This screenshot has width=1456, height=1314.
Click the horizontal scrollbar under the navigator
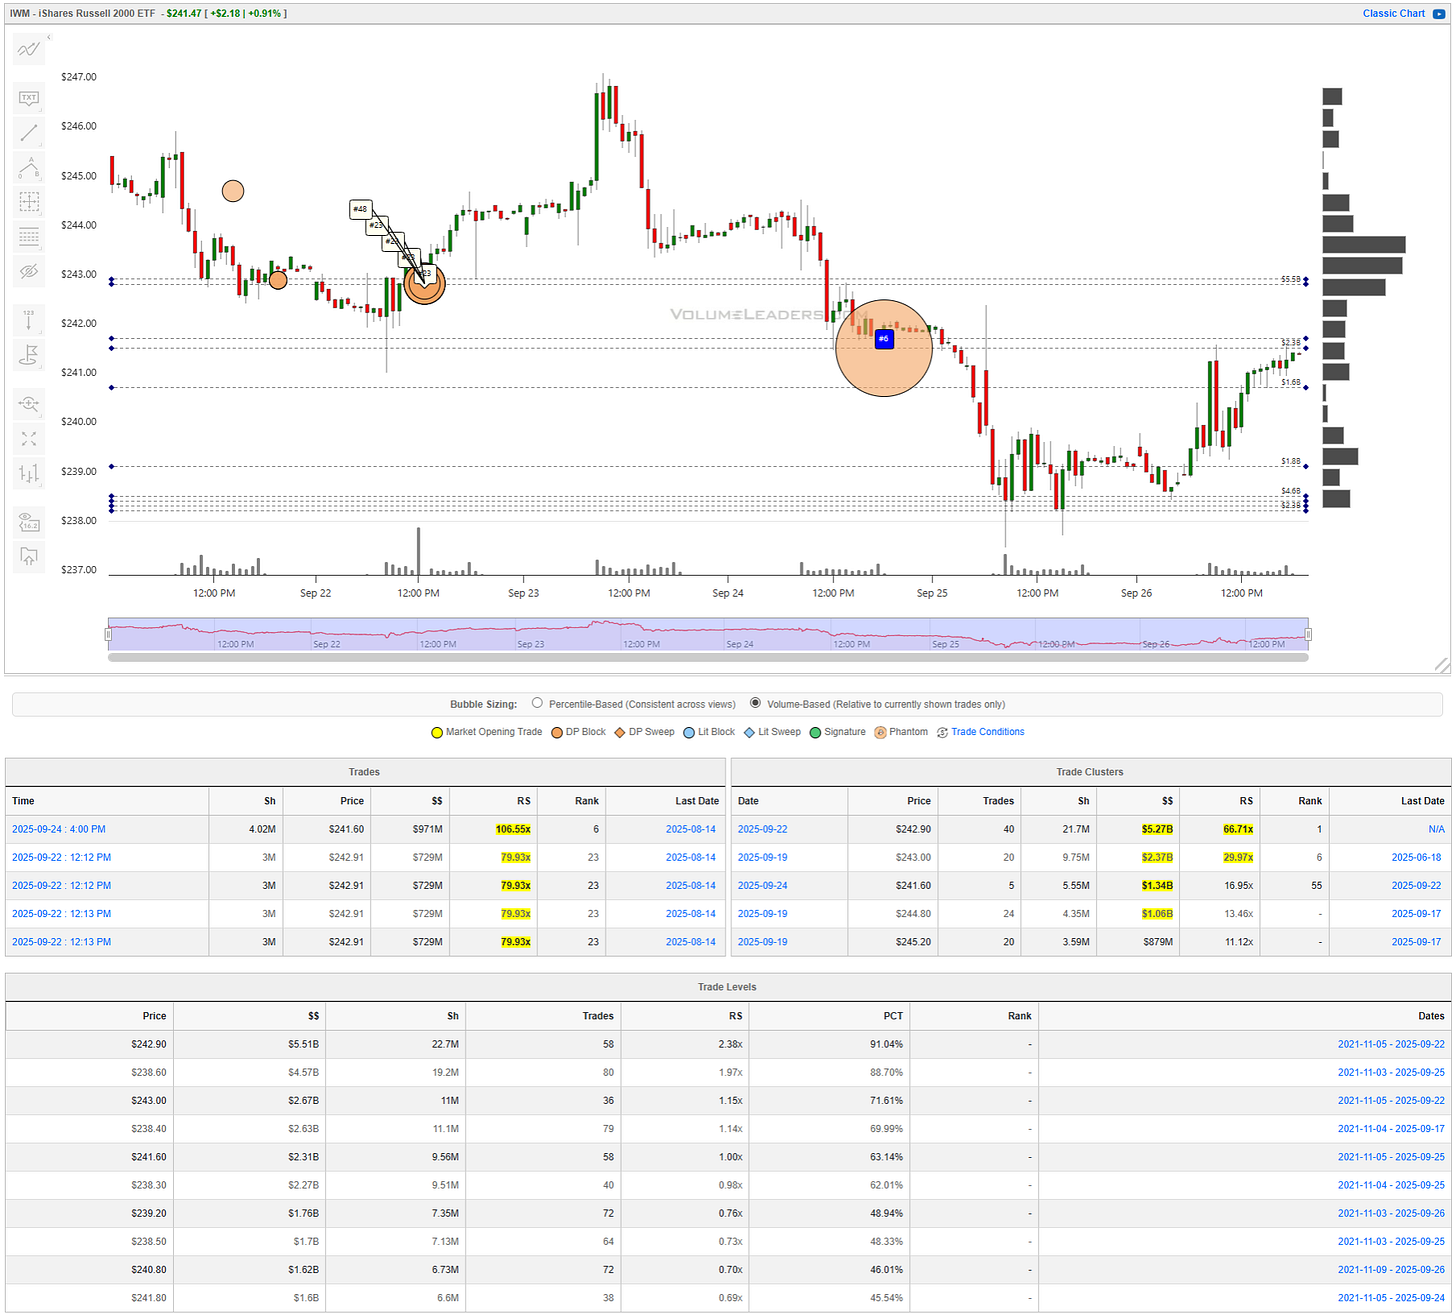[x=708, y=657]
